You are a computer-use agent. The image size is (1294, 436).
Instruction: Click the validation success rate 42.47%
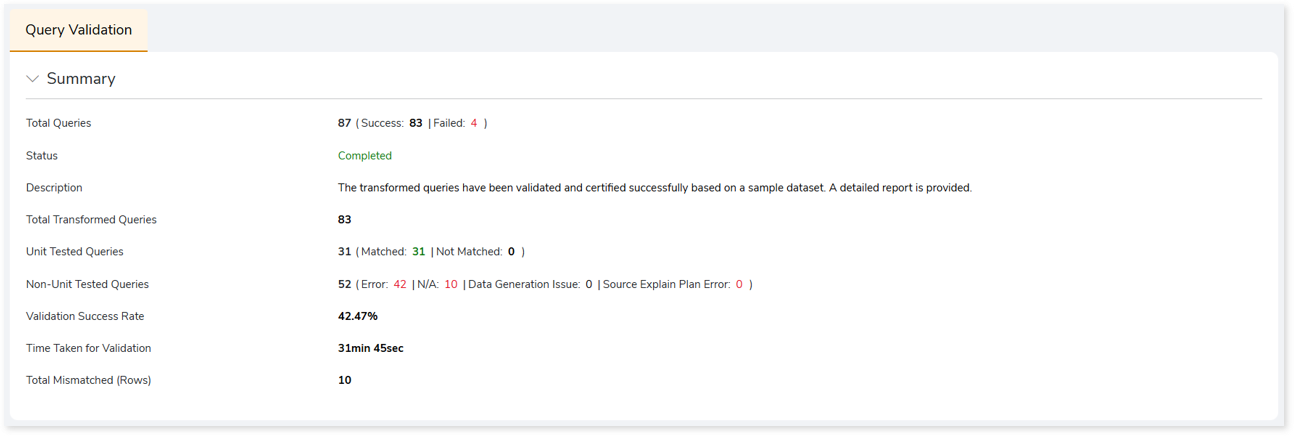[x=358, y=316]
